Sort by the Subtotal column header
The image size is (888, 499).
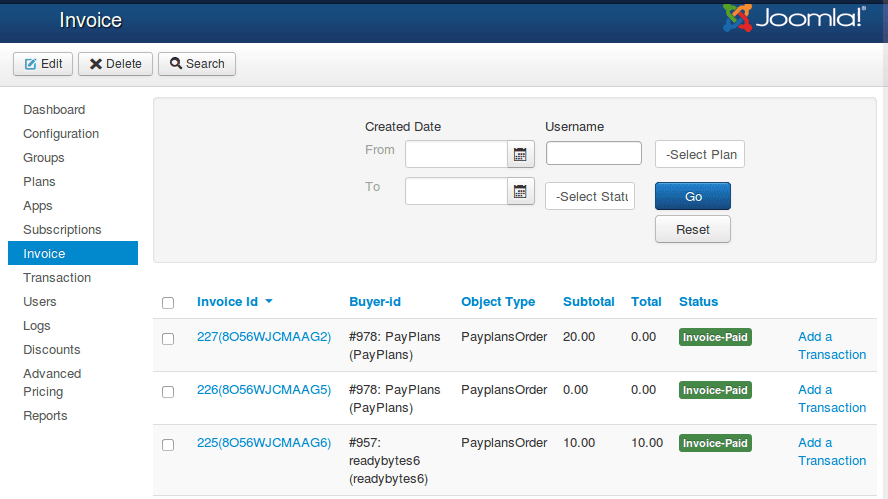[588, 302]
